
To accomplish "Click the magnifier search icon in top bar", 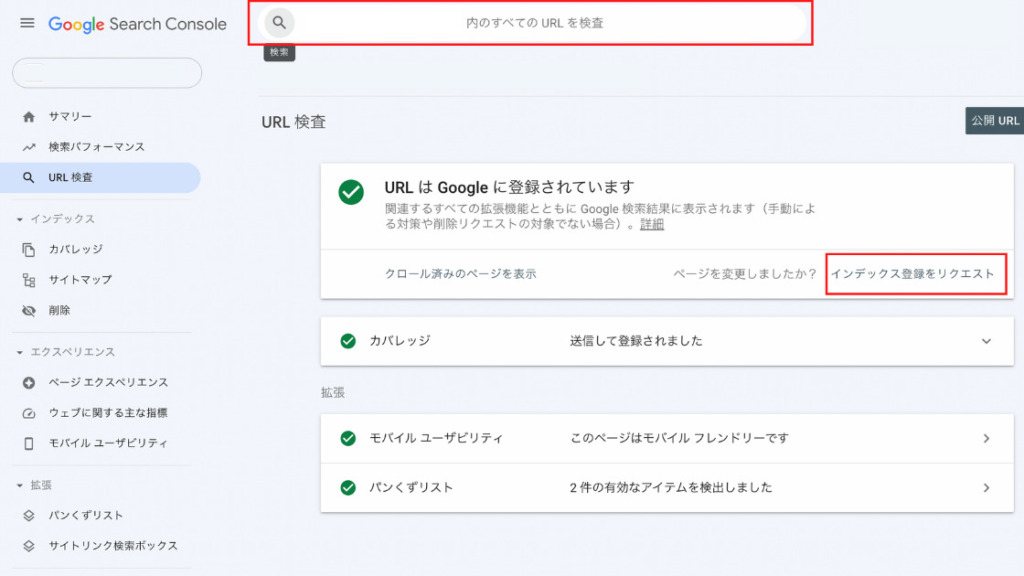I will point(279,23).
